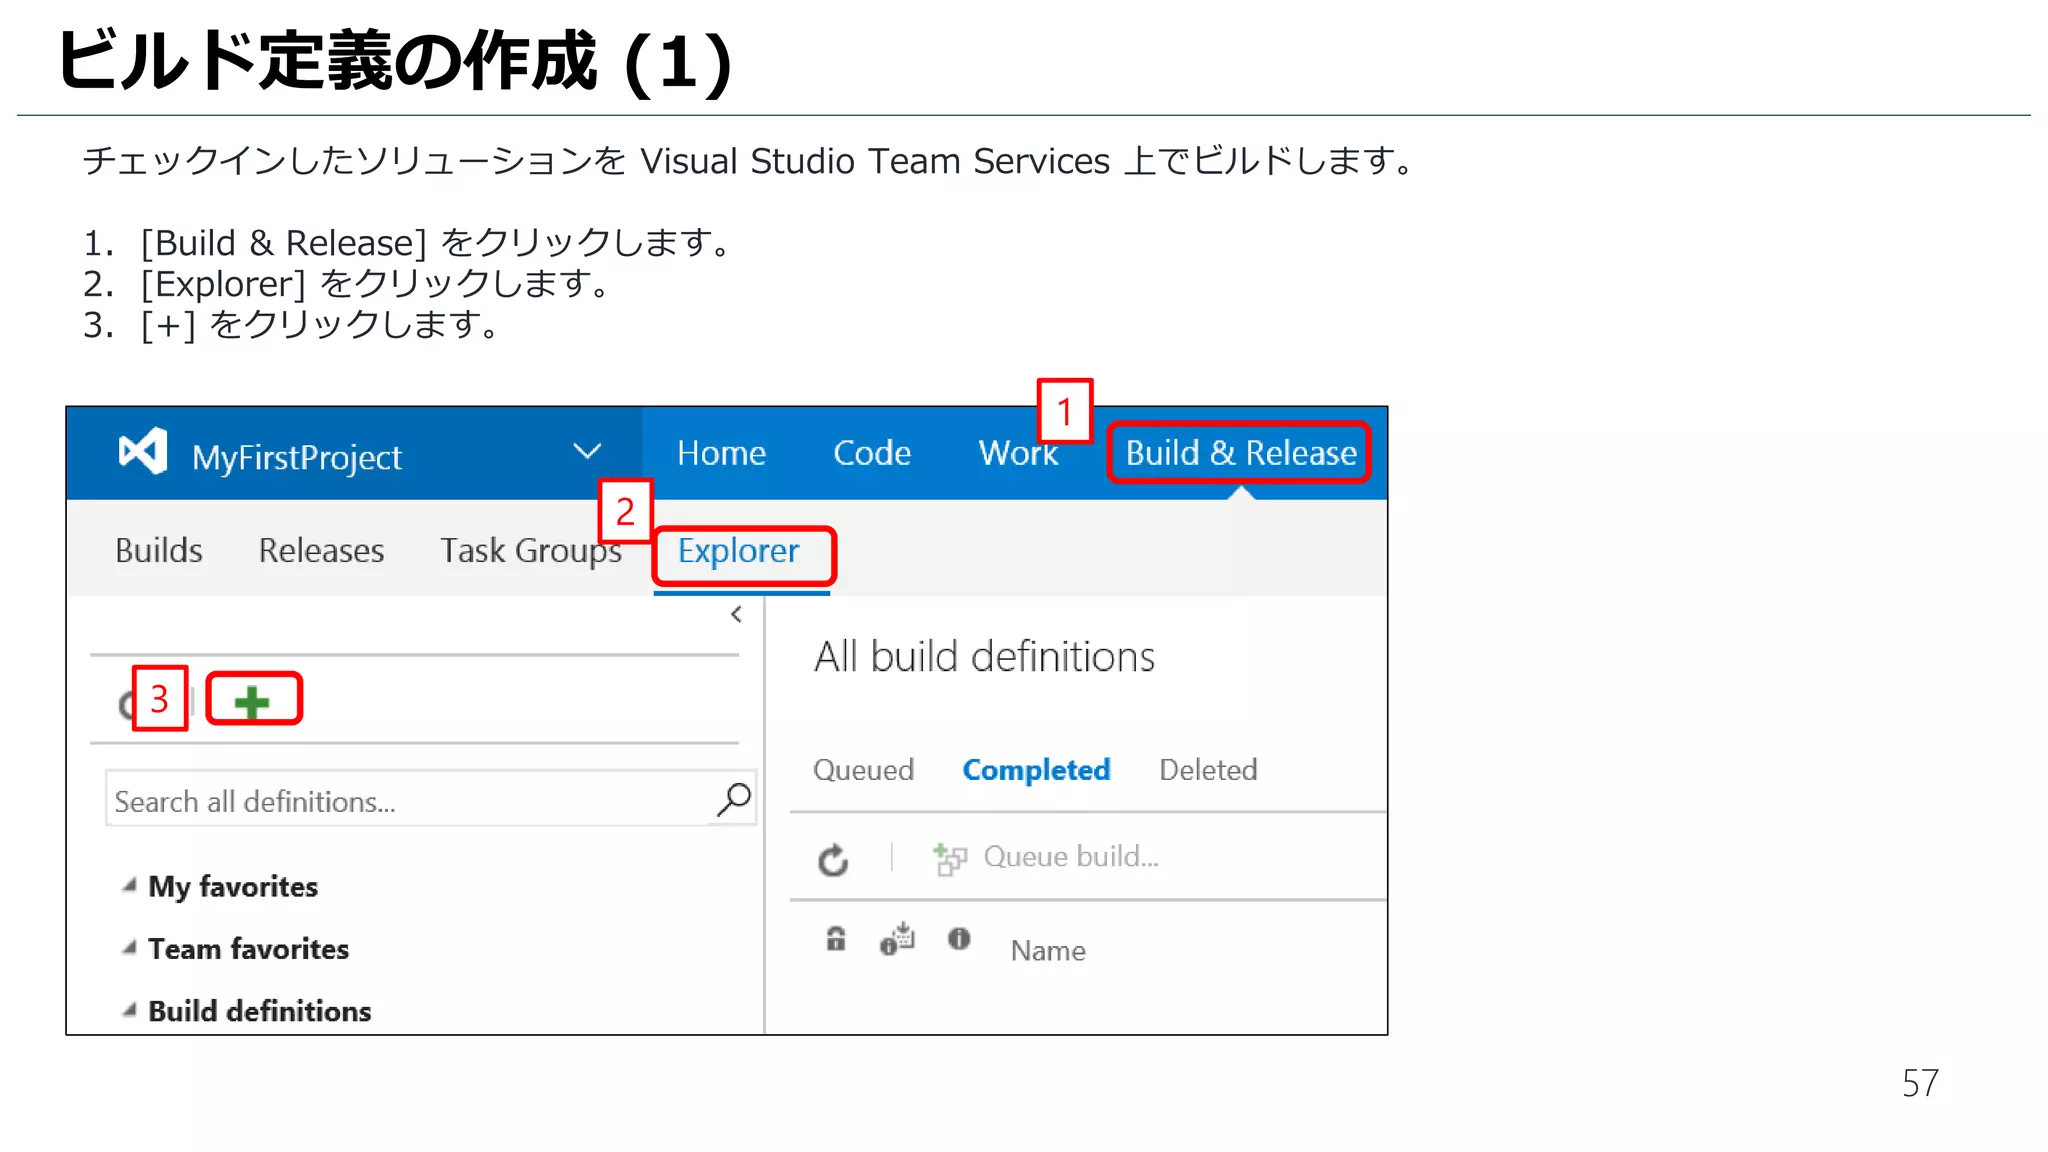Screen dimensions: 2048x1152
Task: Open the Code hub
Action: pos(872,453)
